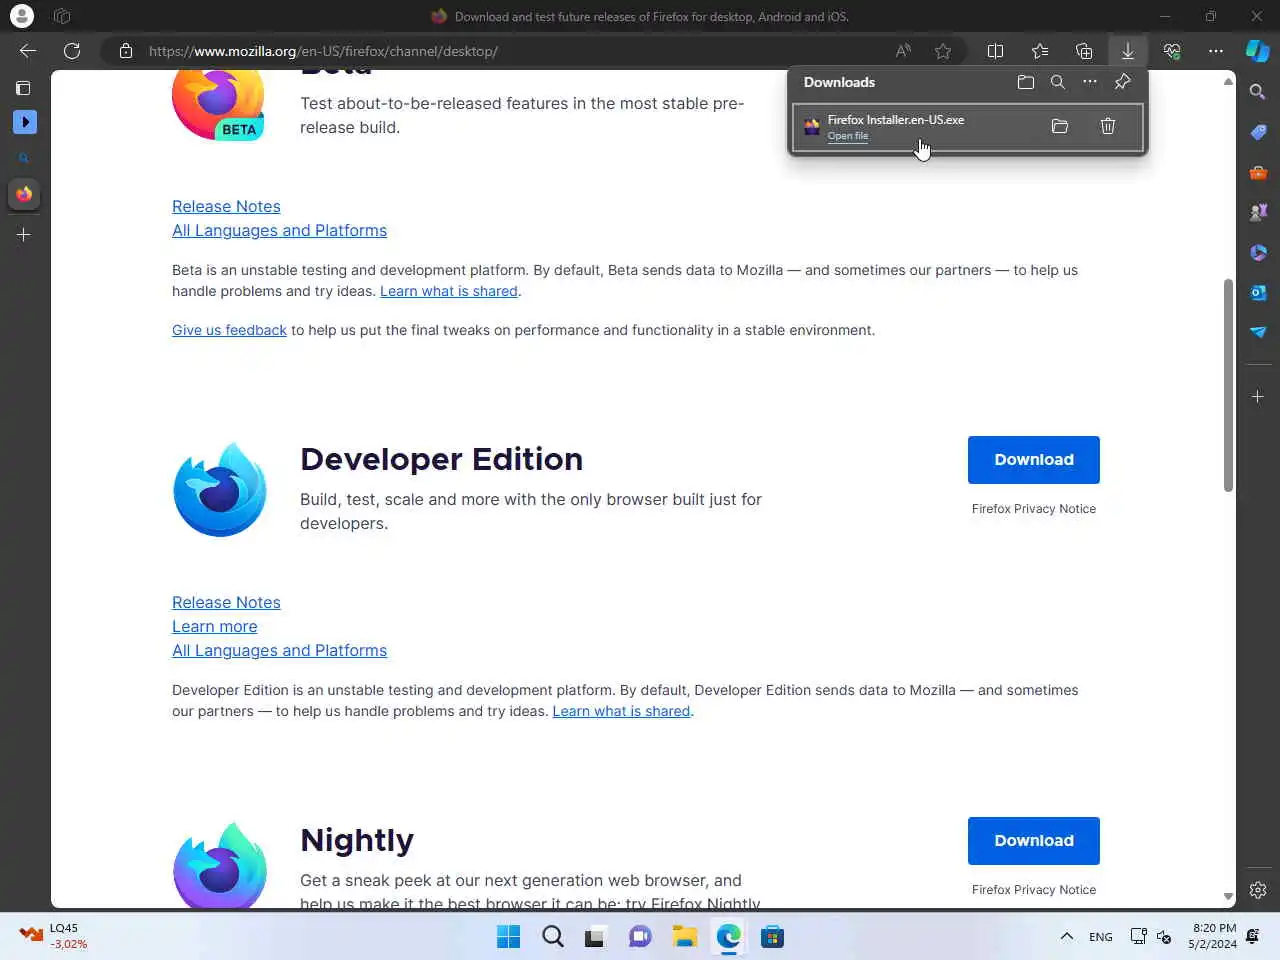Open split screen view
1280x960 pixels.
(x=995, y=51)
